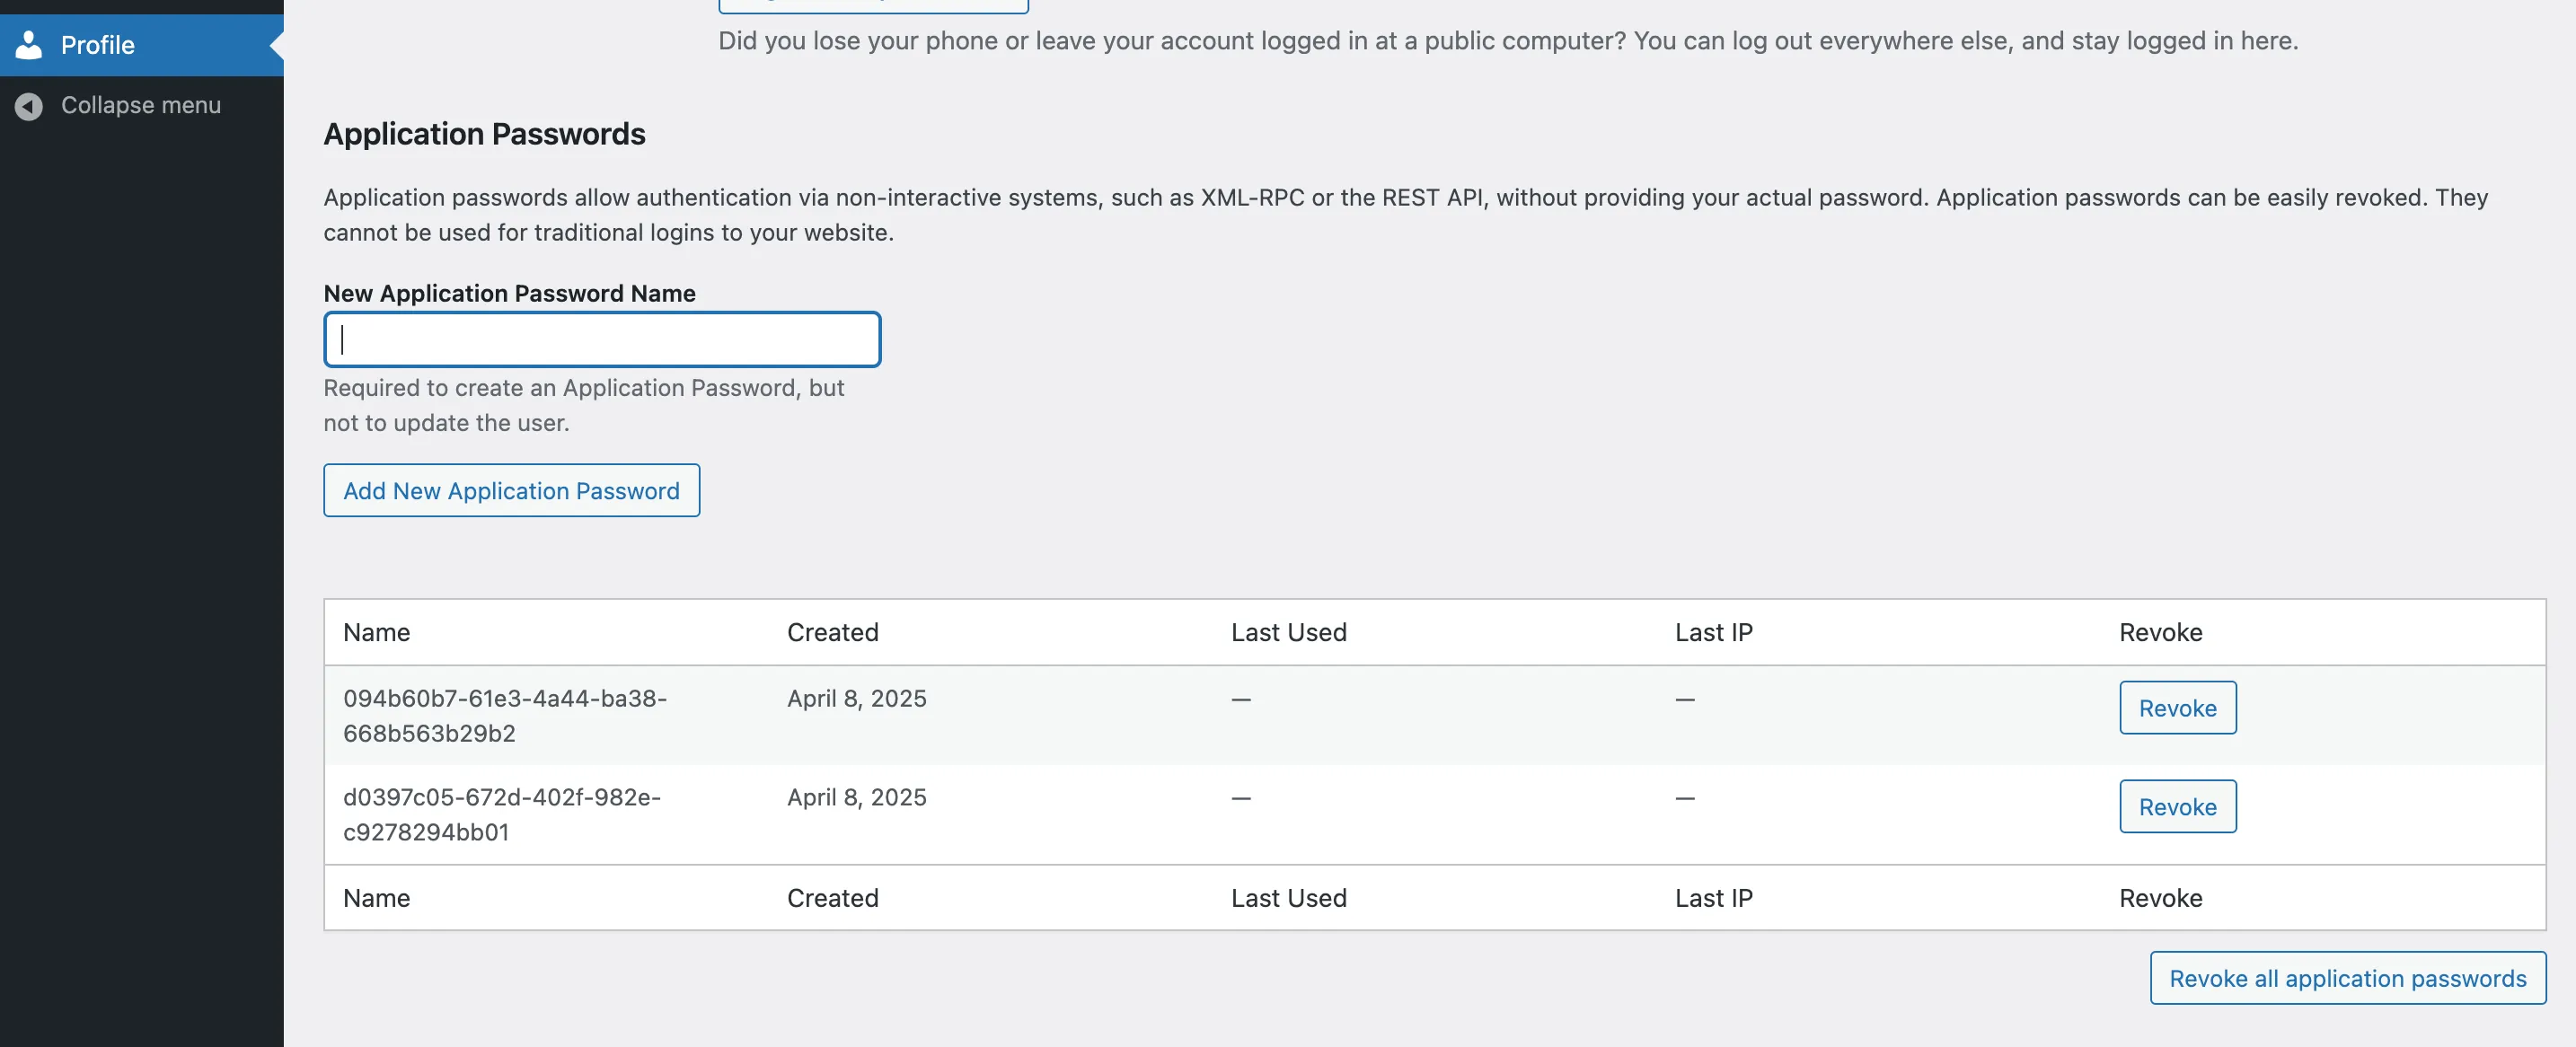Click the Last IP footer label
The height and width of the screenshot is (1047, 2576).
click(x=1713, y=898)
